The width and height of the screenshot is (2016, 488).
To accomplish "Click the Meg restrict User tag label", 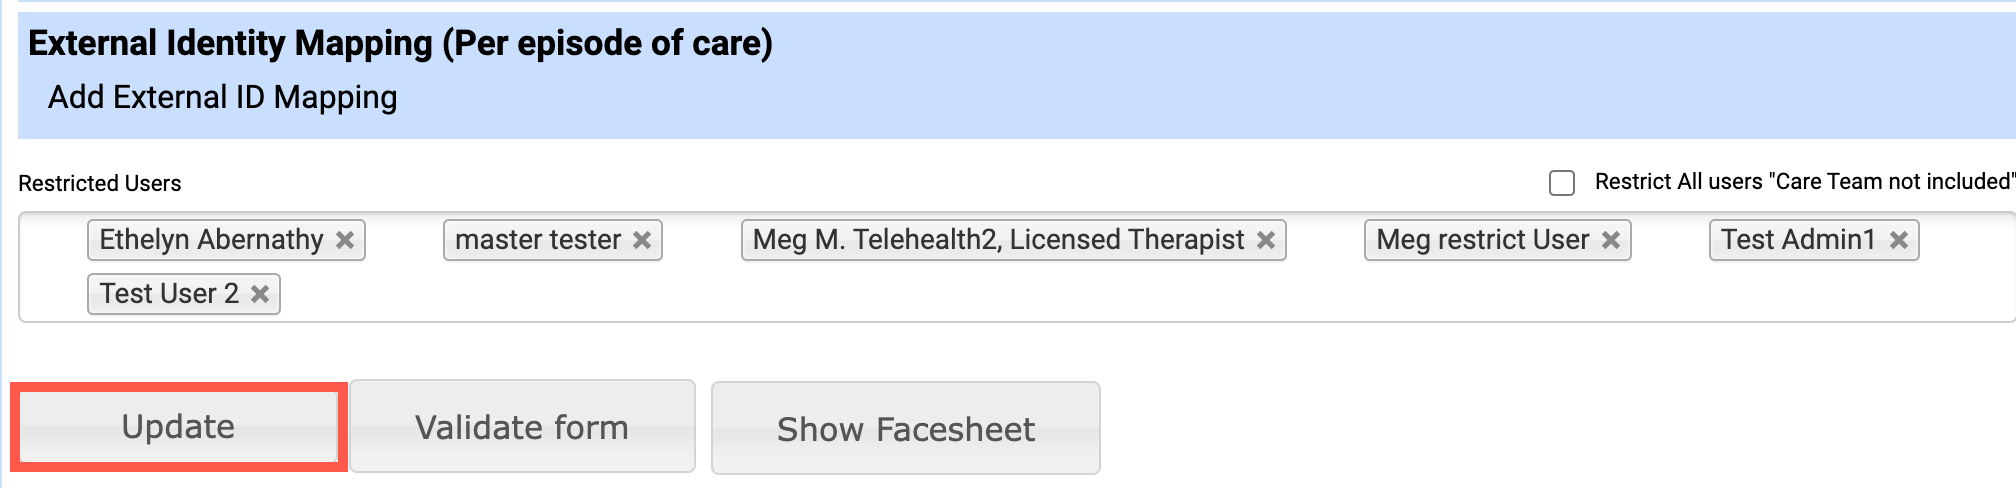I will coord(1482,240).
